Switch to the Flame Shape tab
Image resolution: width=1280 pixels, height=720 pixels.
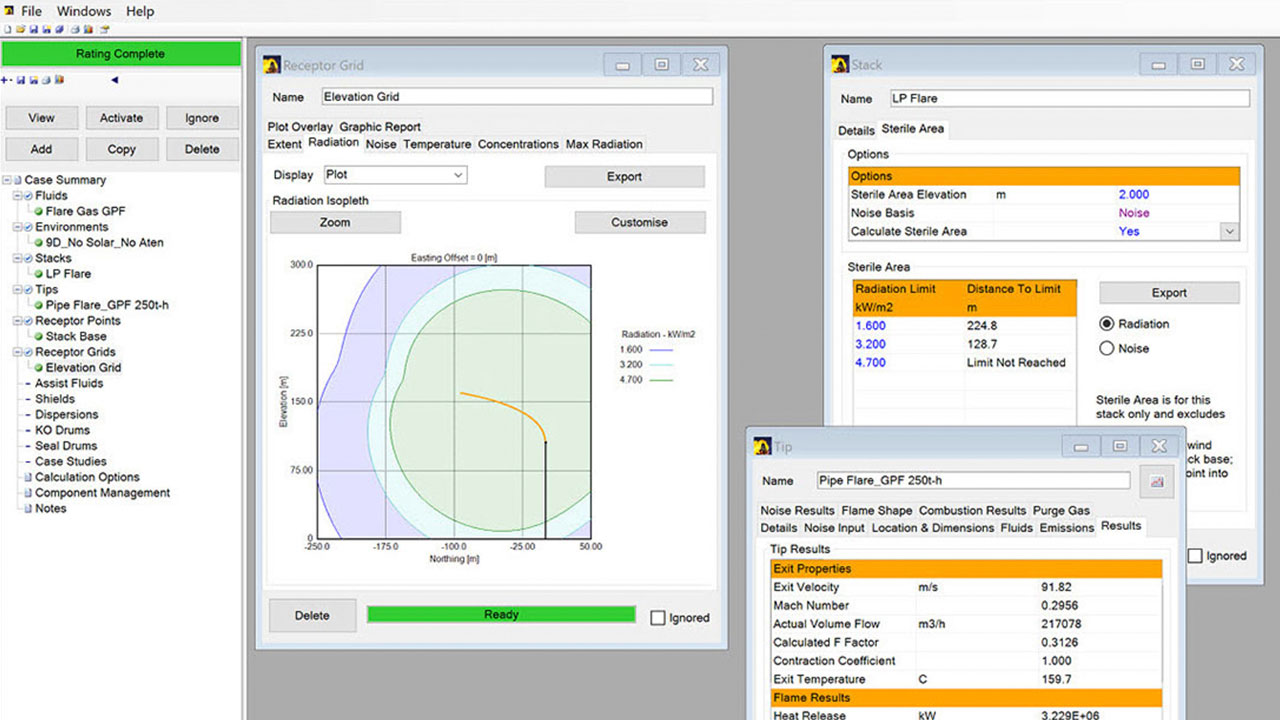(876, 510)
